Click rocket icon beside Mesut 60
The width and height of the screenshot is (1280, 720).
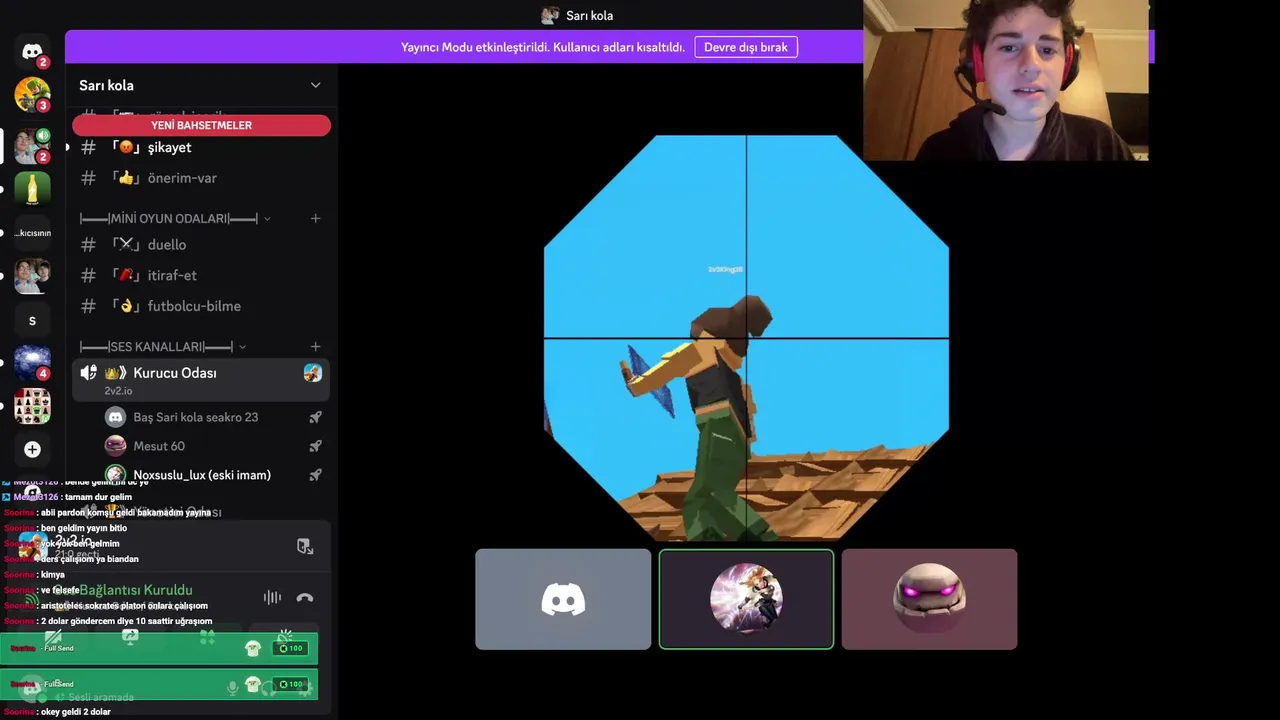point(315,446)
